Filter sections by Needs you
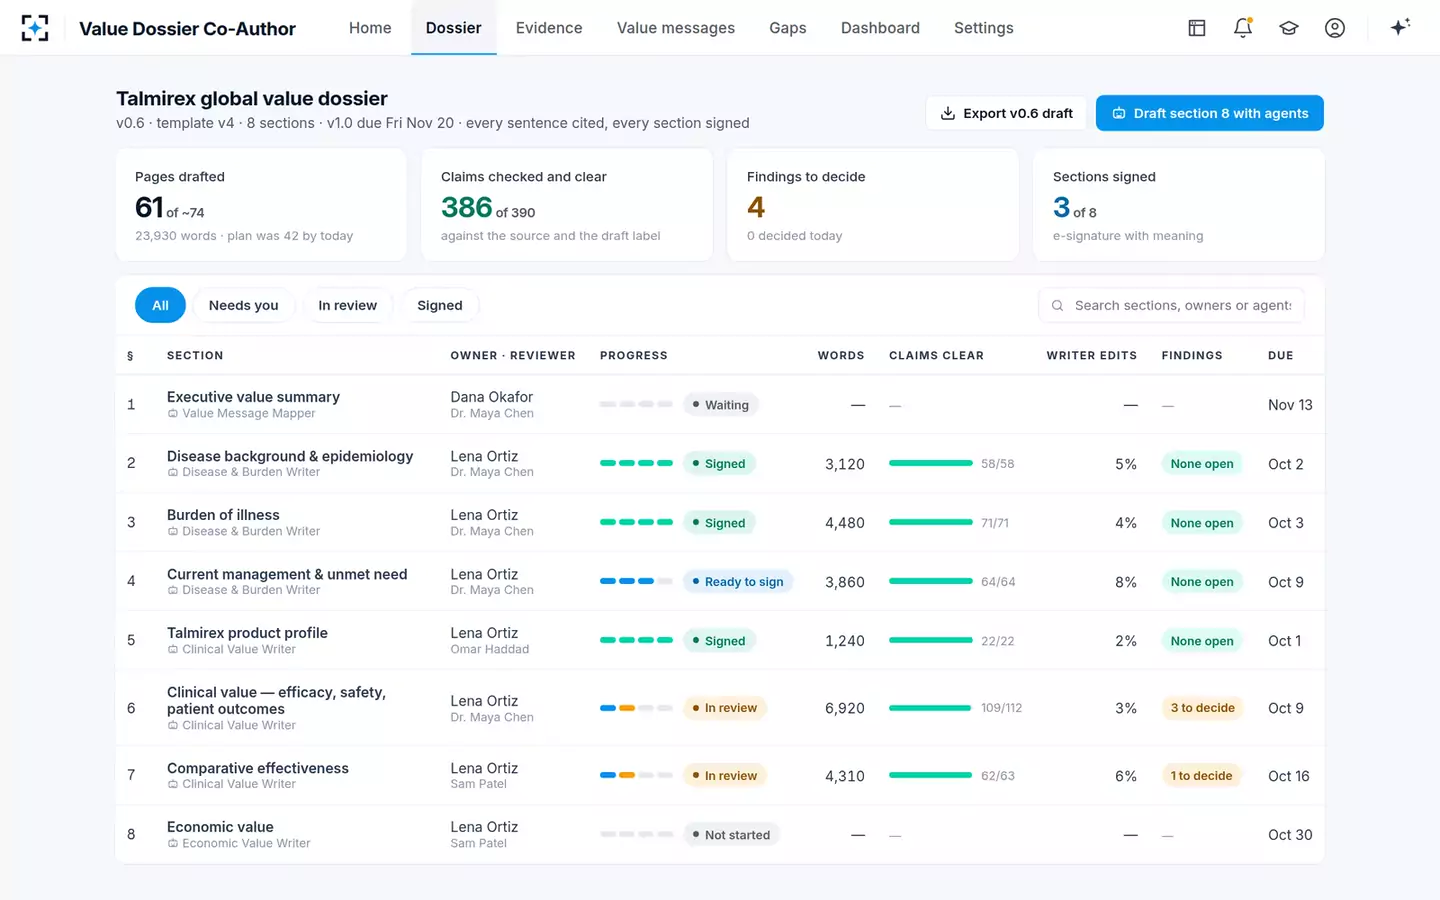The width and height of the screenshot is (1440, 900). (x=244, y=305)
